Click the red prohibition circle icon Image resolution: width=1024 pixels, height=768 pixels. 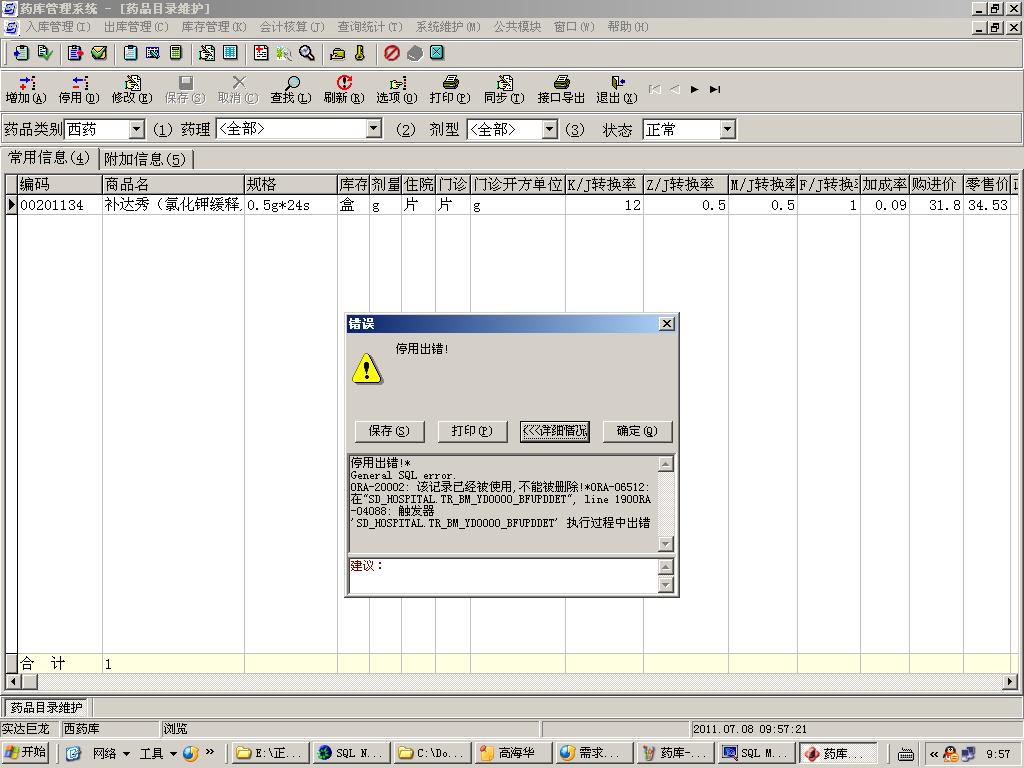point(392,53)
